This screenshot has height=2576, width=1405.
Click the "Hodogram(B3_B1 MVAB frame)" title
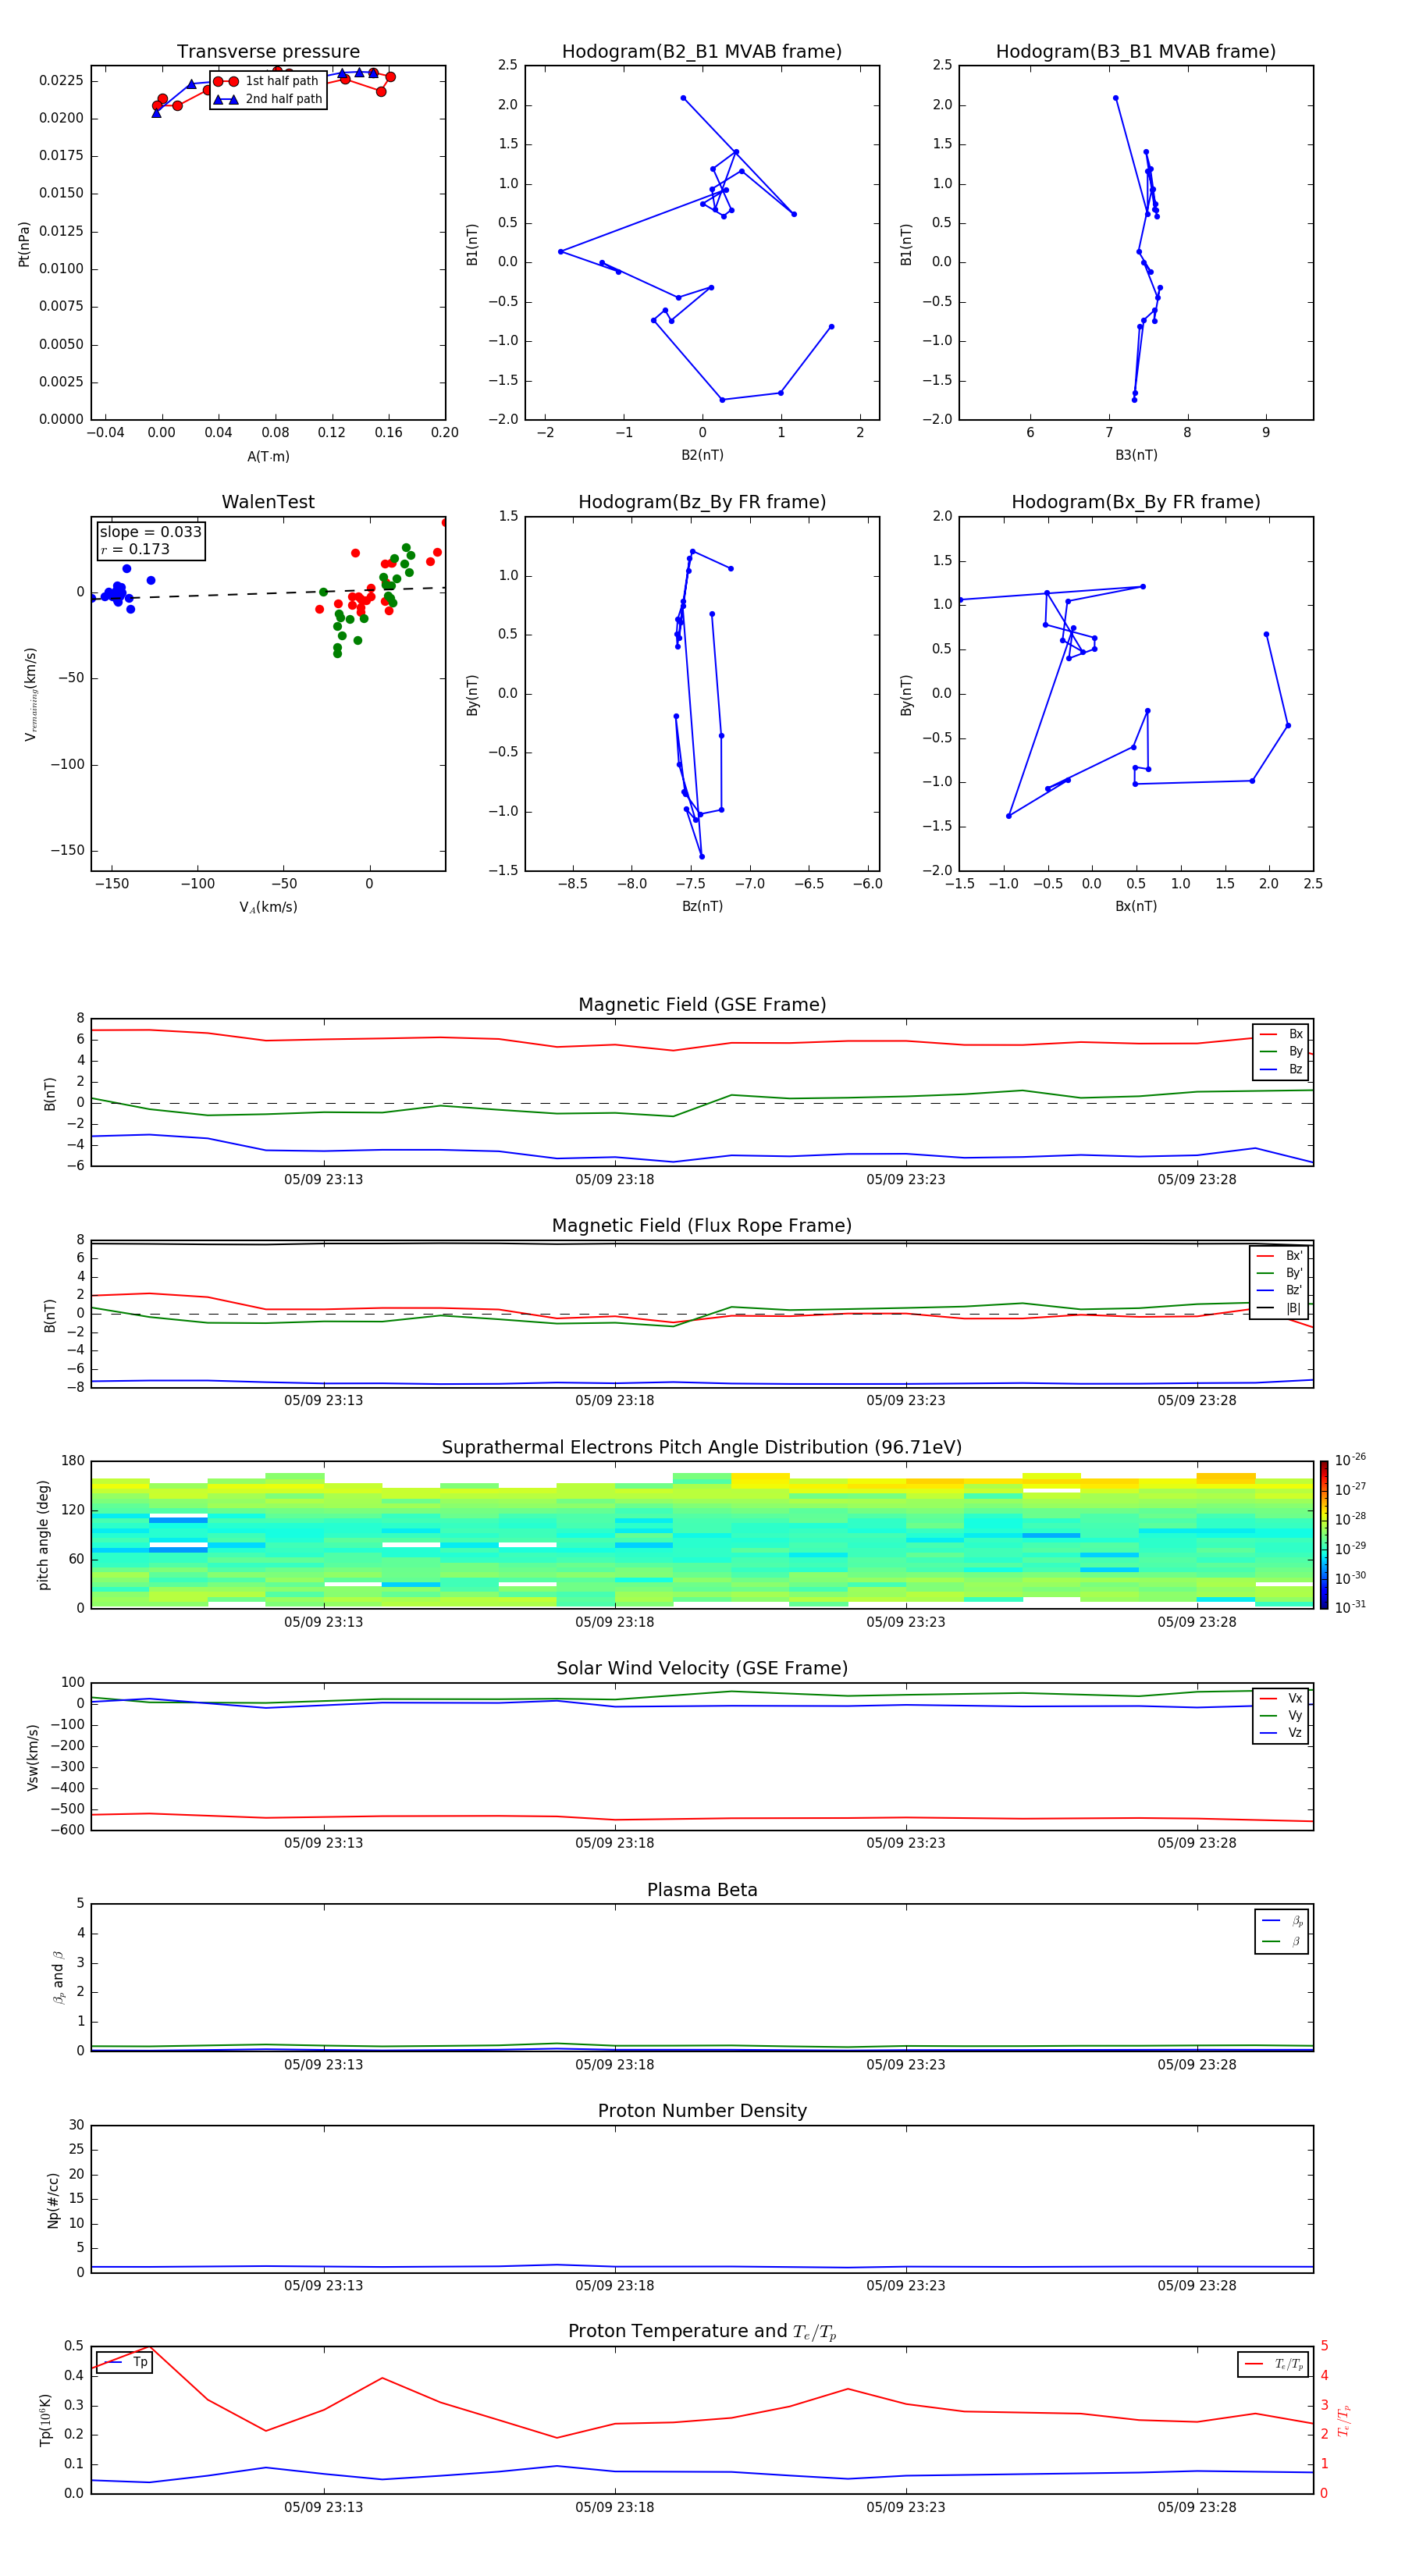point(1136,52)
